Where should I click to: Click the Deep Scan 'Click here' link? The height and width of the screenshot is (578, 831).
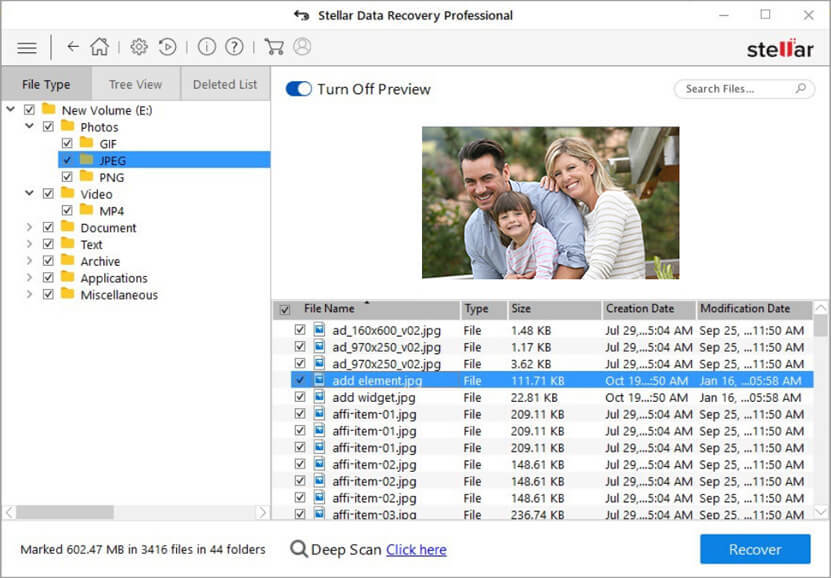416,550
